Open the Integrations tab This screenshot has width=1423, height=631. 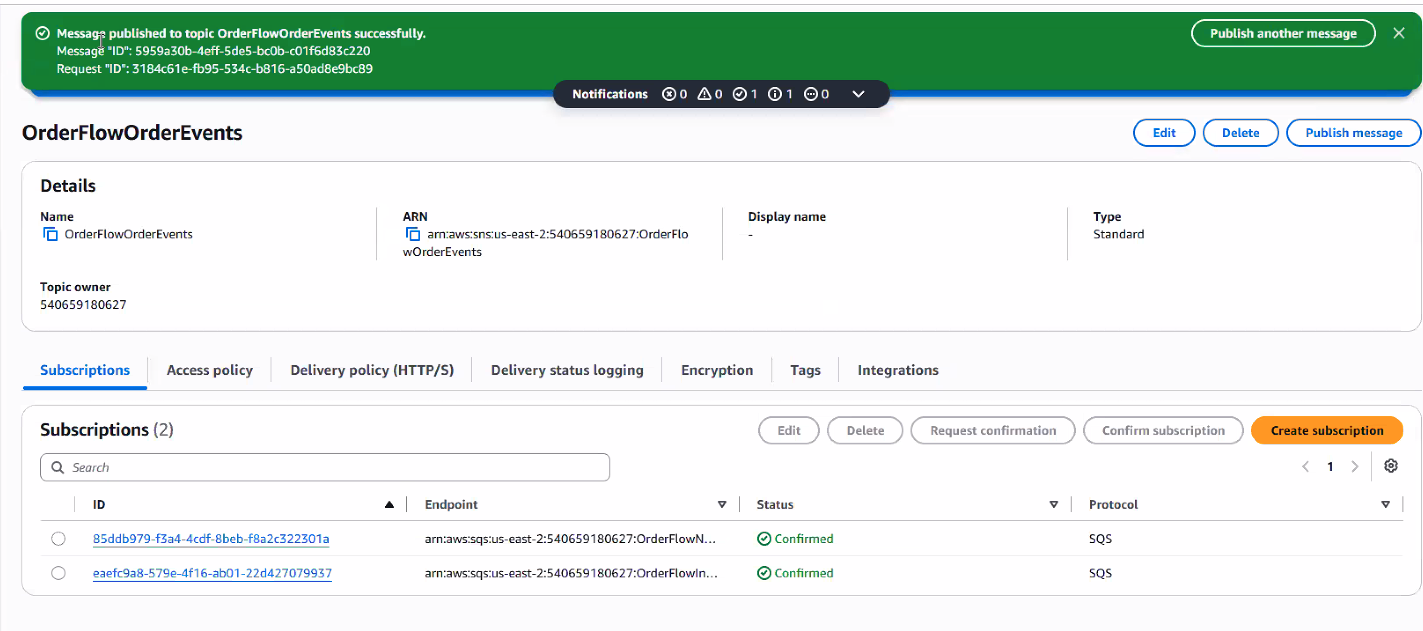tap(898, 370)
